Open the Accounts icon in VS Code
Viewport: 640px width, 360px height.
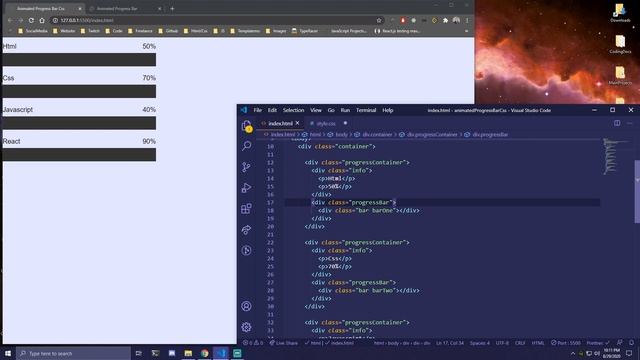point(247,306)
